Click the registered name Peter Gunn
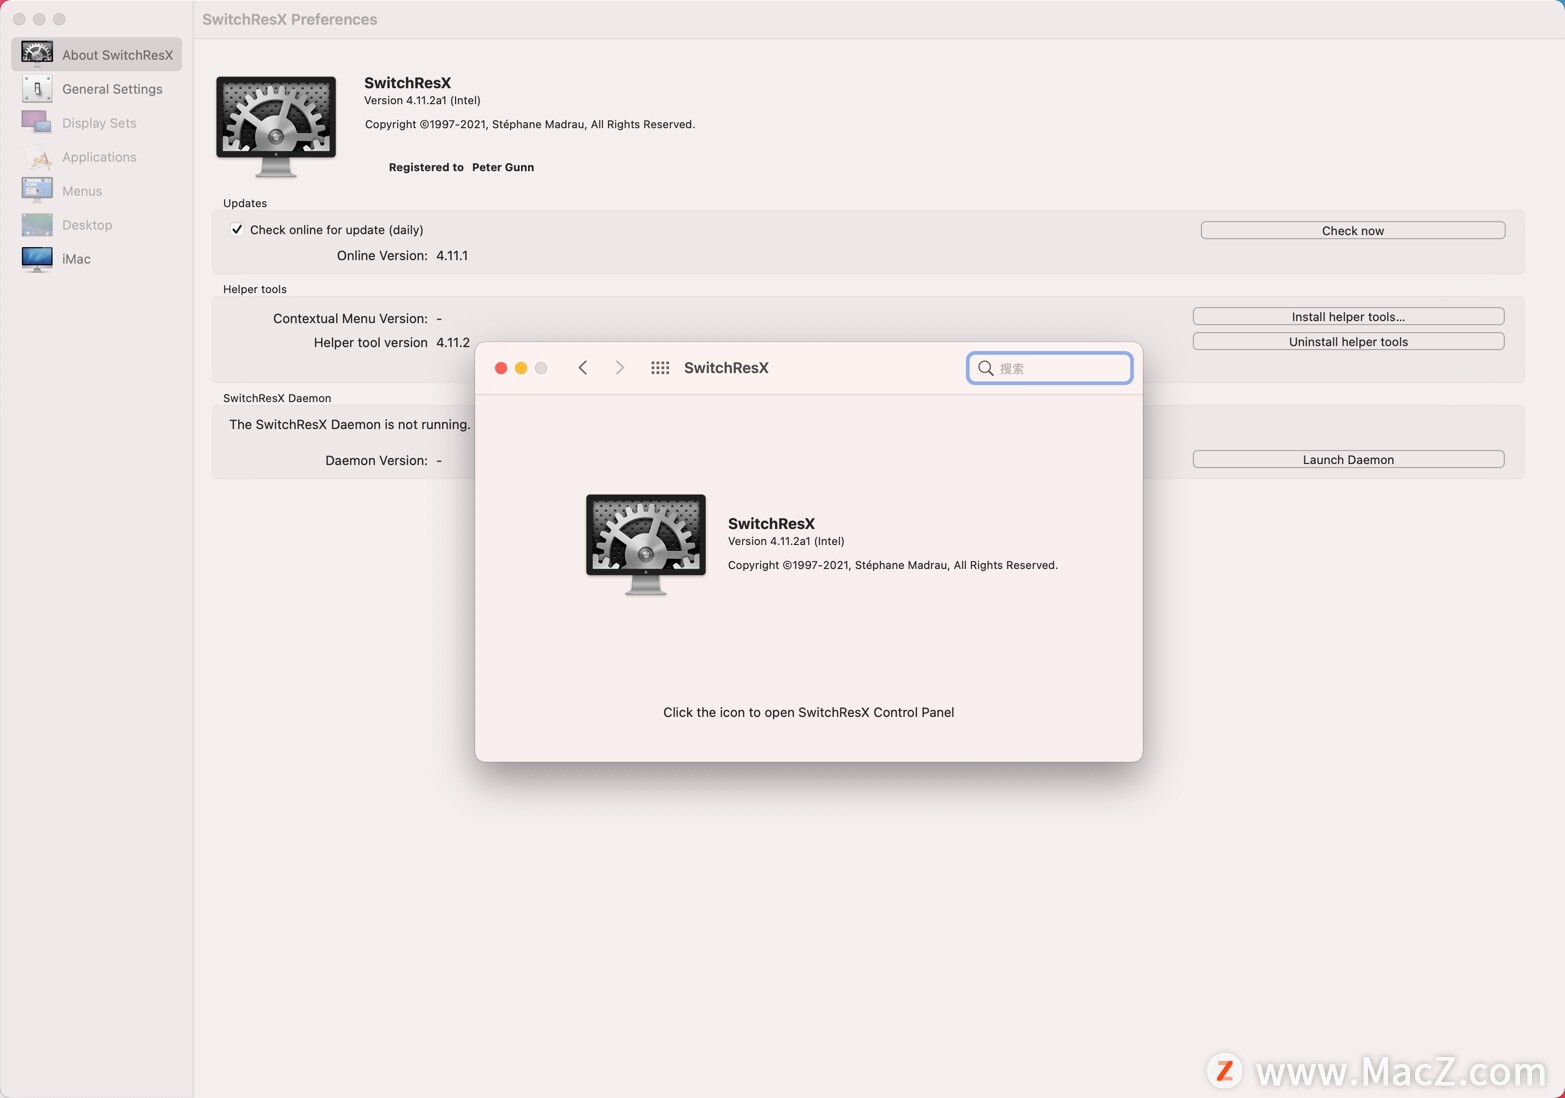 click(503, 167)
